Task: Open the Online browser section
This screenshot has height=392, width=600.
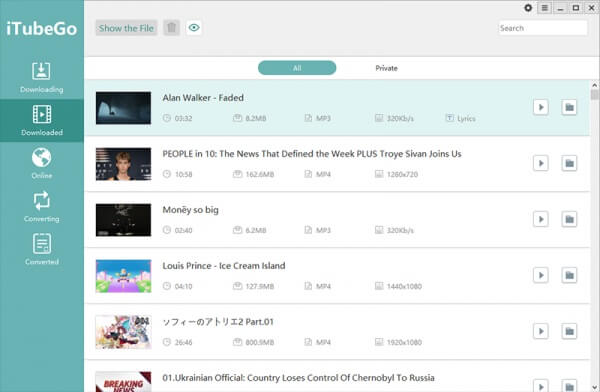Action: coord(41,163)
